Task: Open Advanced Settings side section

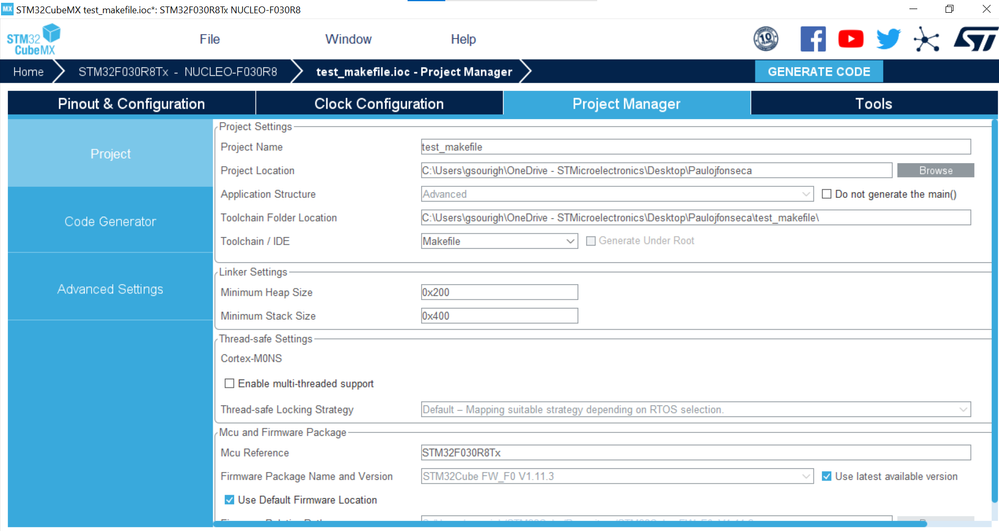Action: [x=110, y=289]
